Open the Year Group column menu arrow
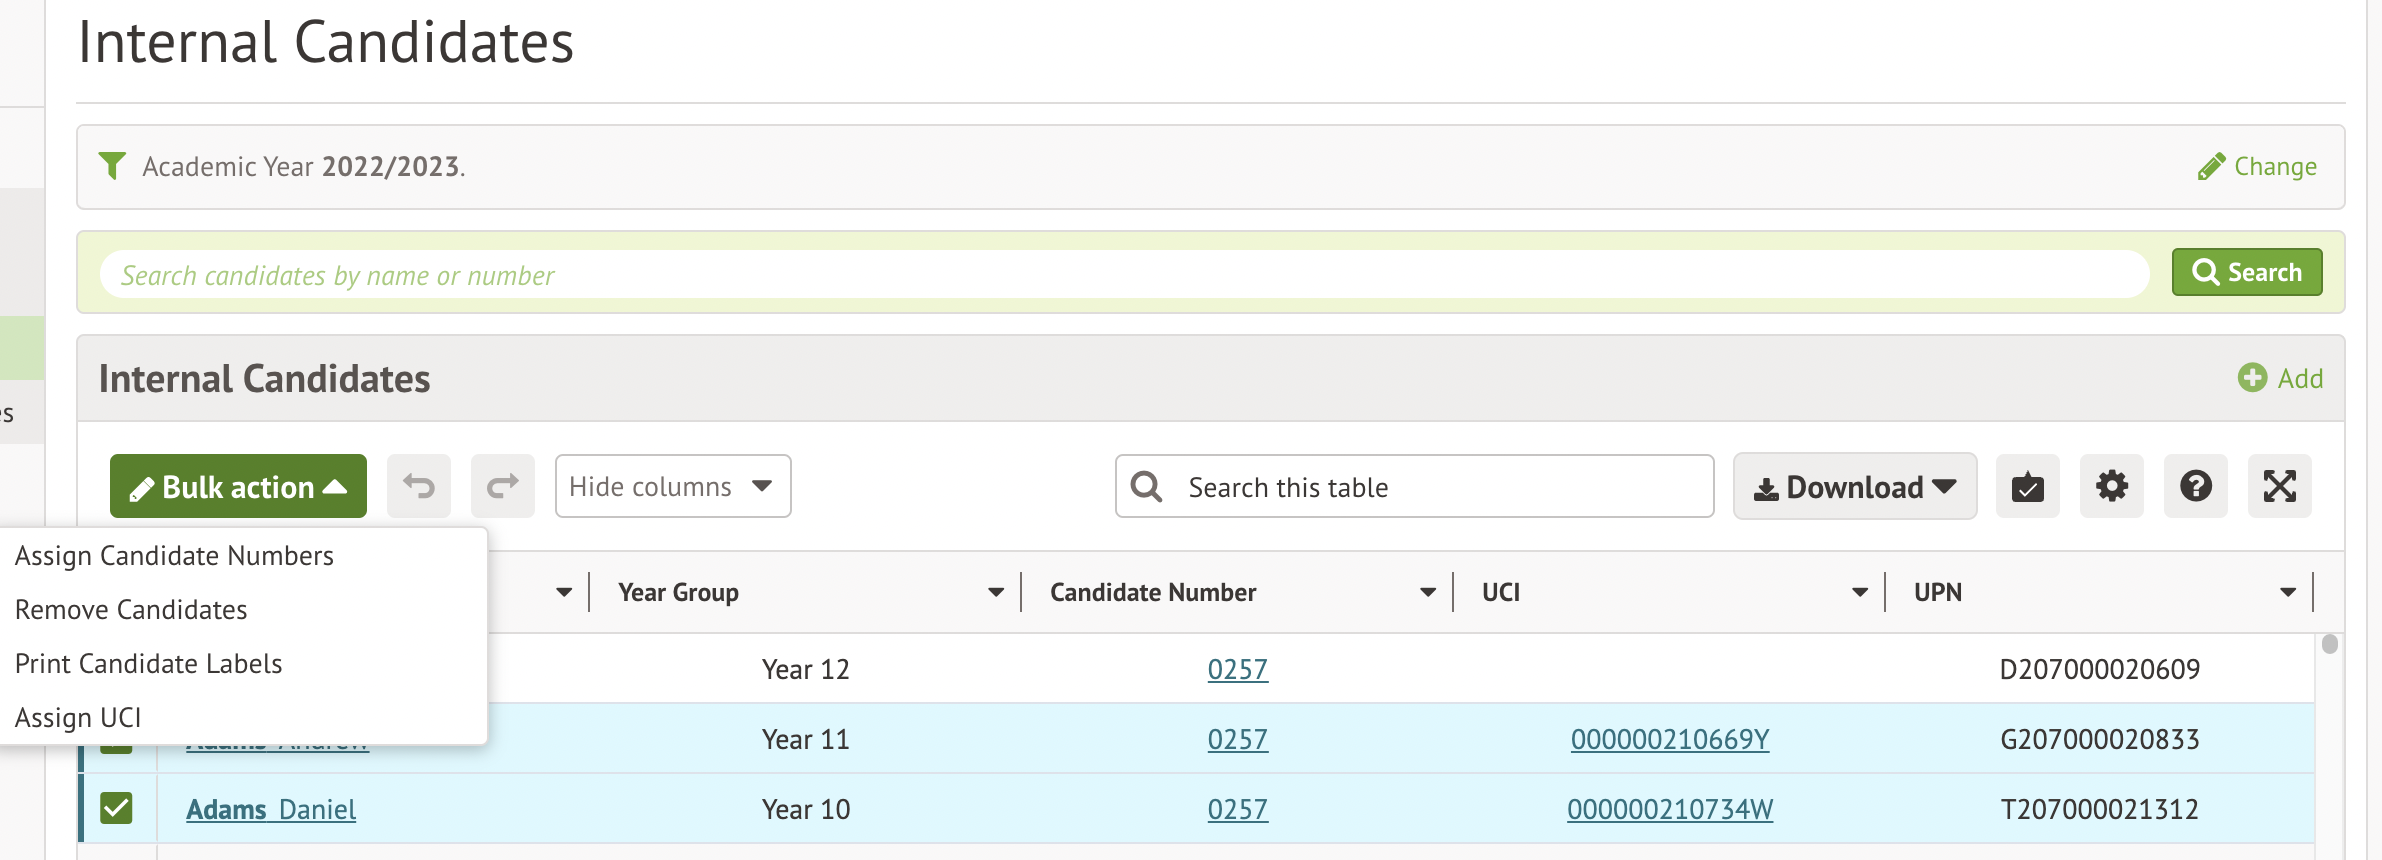The height and width of the screenshot is (860, 2382). [x=995, y=592]
